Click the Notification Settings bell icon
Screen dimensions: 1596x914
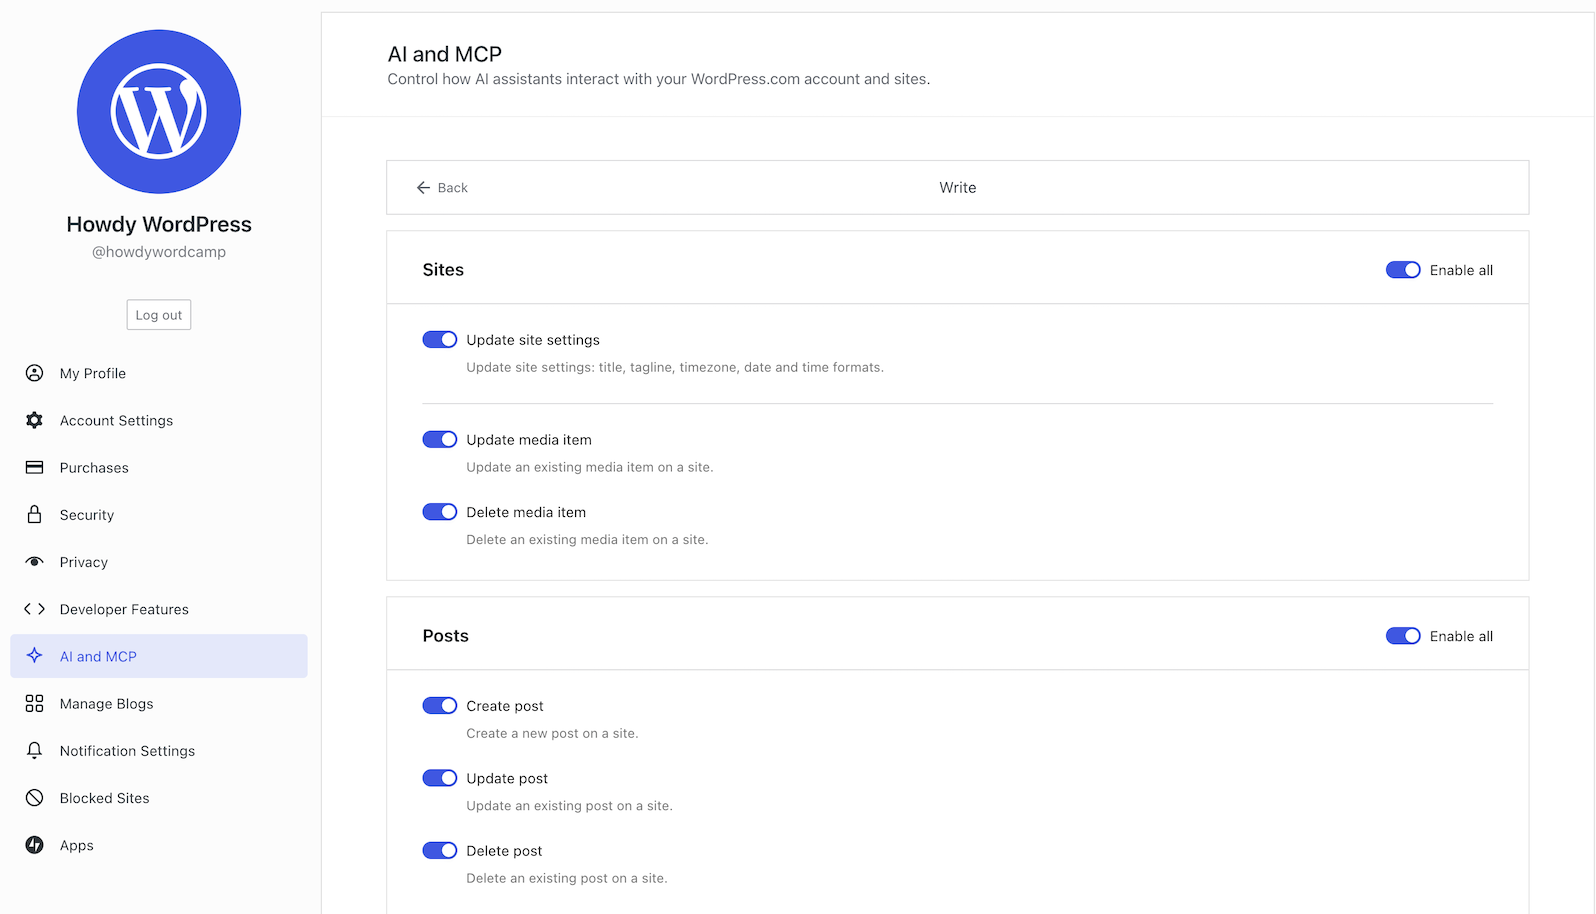tap(34, 750)
